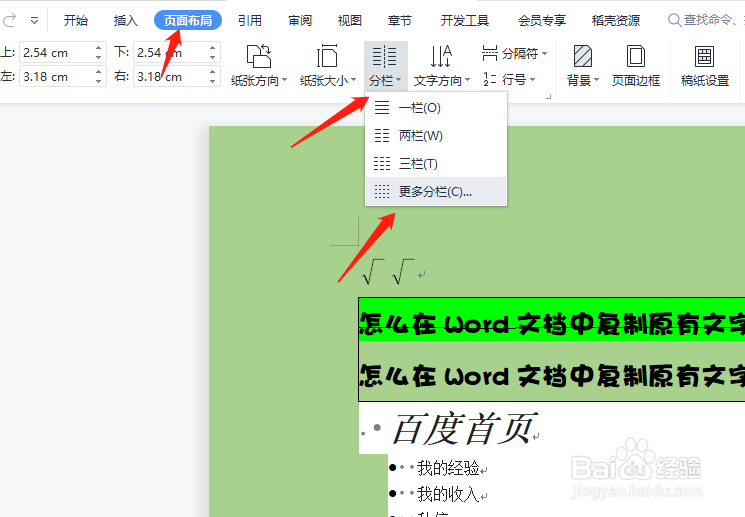This screenshot has height=517, width=745.
Task: Click the 文字方向 text direction icon
Action: 441,56
